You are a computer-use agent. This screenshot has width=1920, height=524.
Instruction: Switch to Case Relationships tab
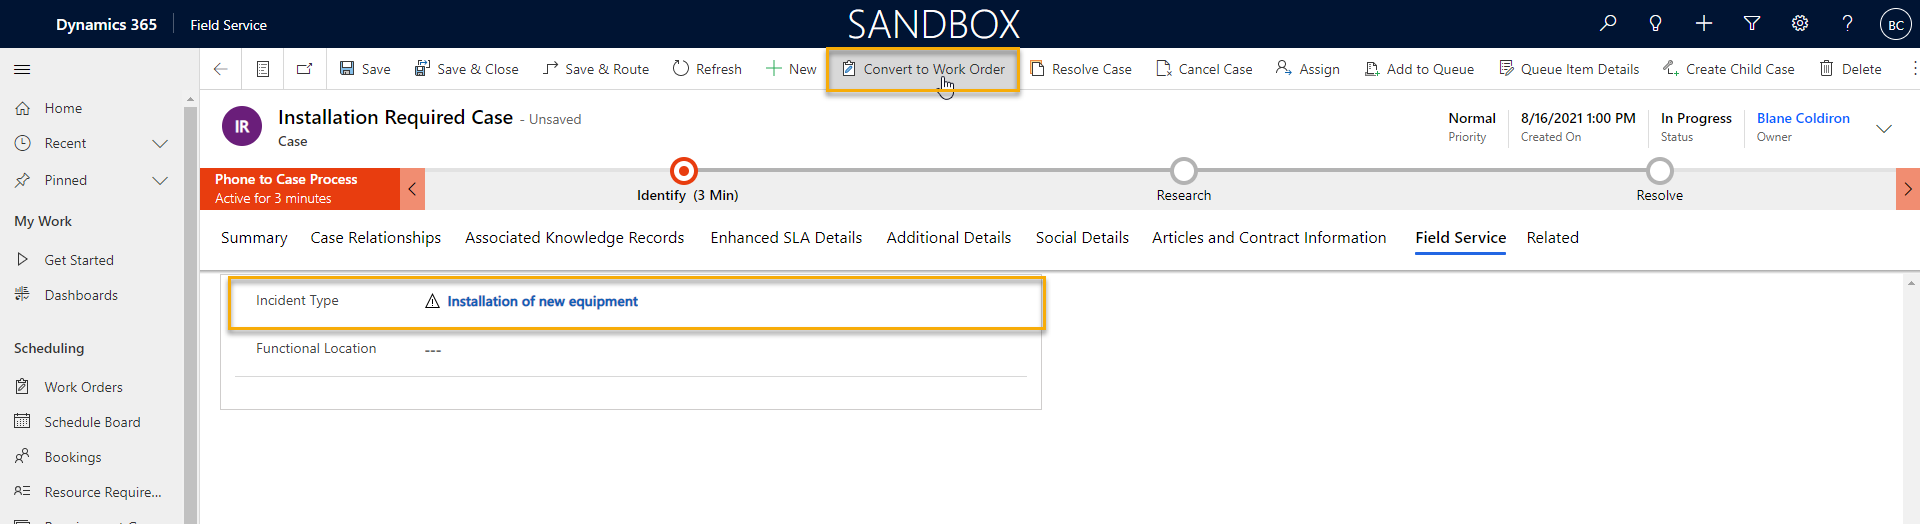coord(376,238)
